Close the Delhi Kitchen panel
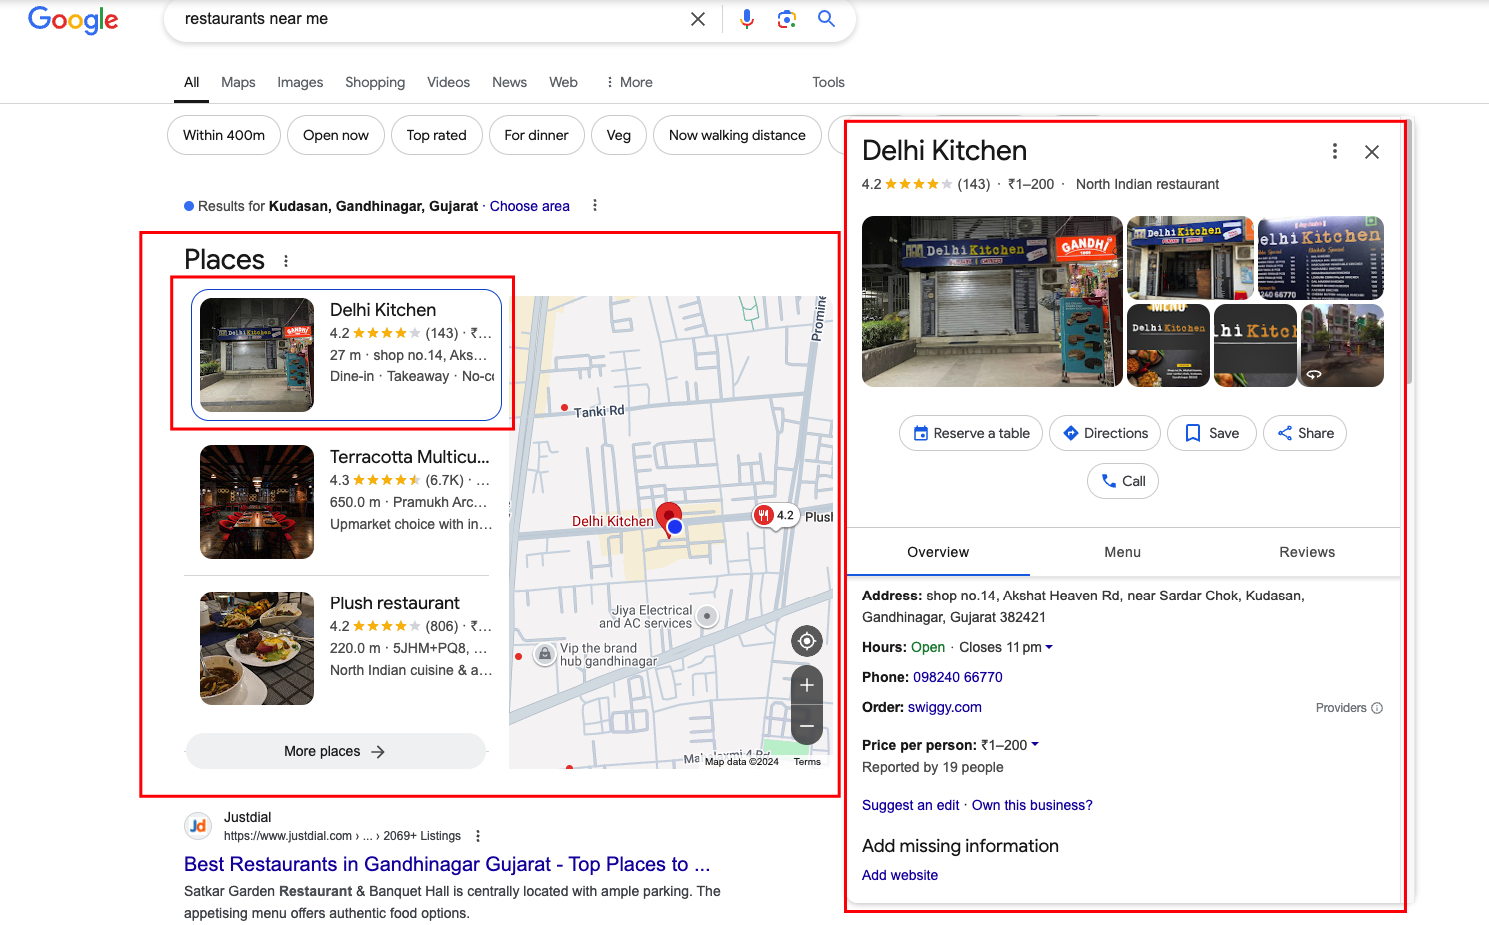This screenshot has width=1489, height=925. [x=1372, y=152]
